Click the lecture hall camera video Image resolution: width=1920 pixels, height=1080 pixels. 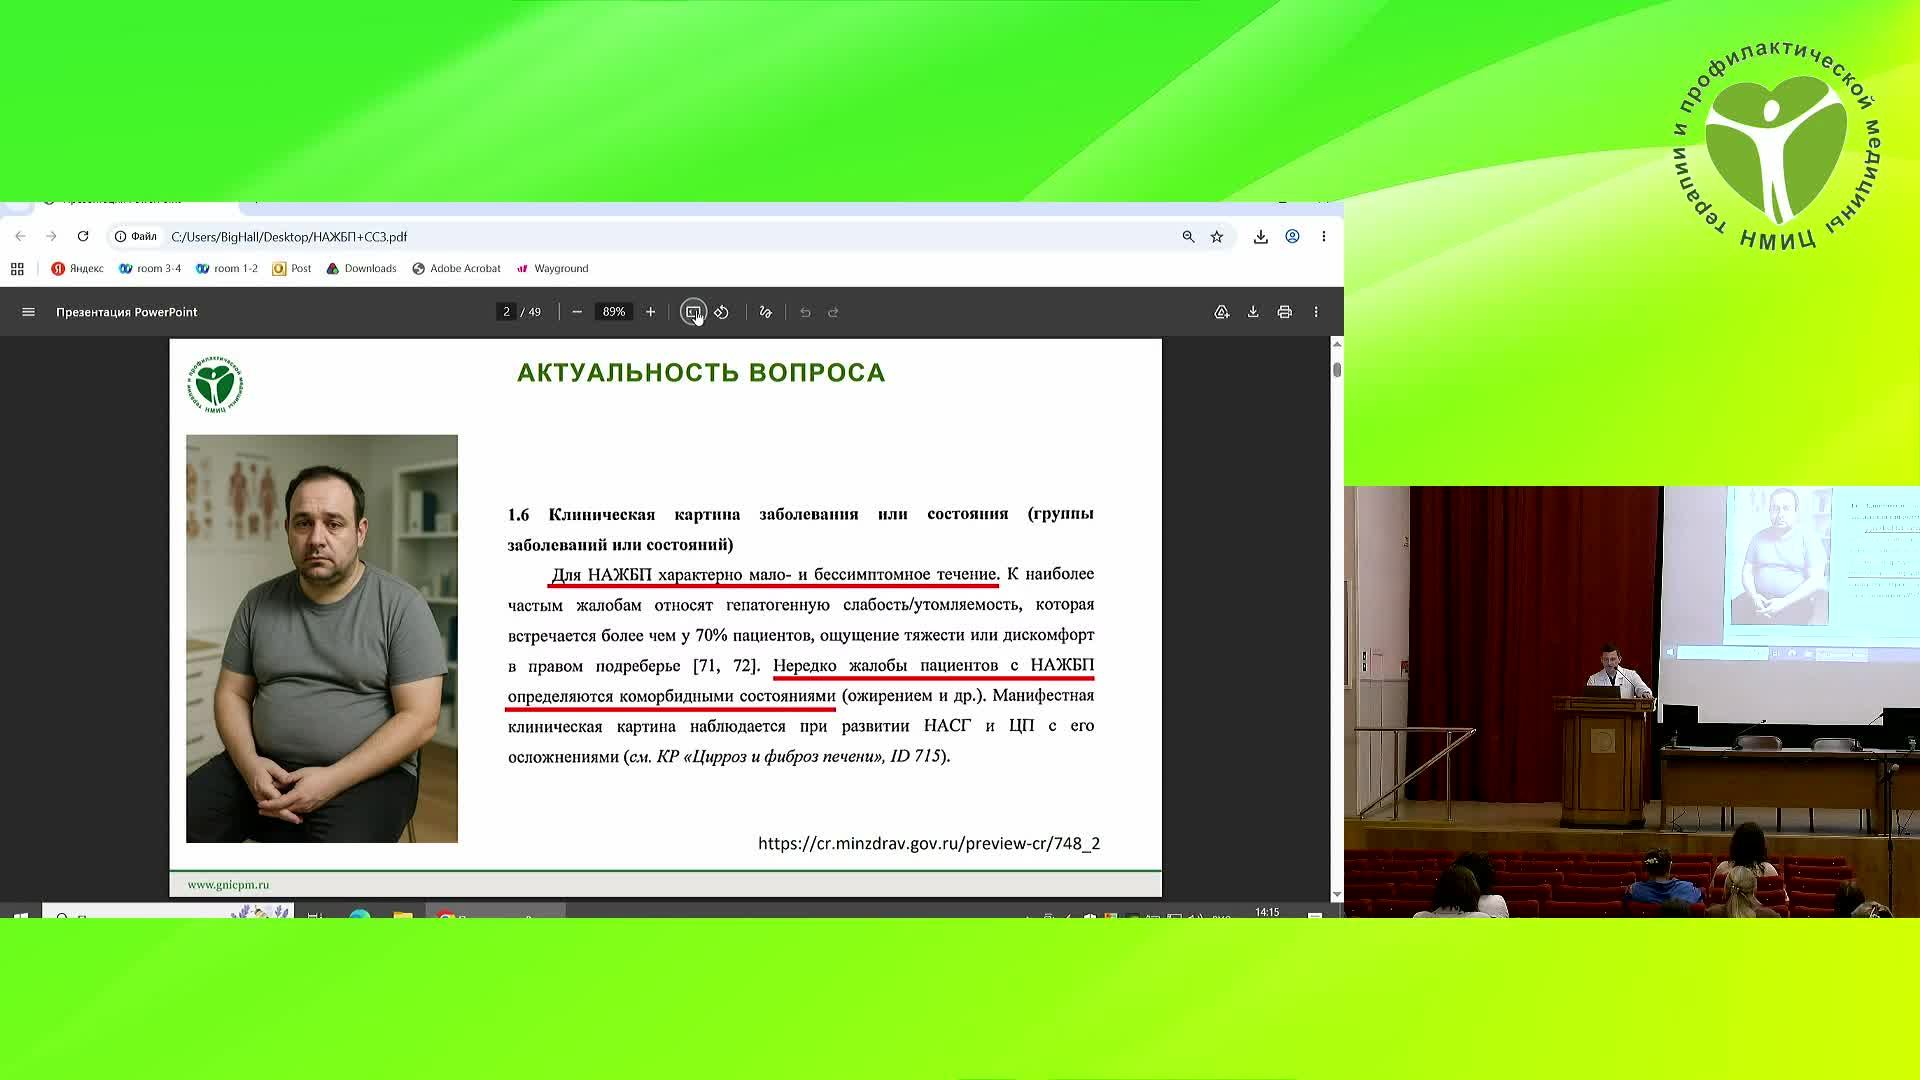[1632, 702]
